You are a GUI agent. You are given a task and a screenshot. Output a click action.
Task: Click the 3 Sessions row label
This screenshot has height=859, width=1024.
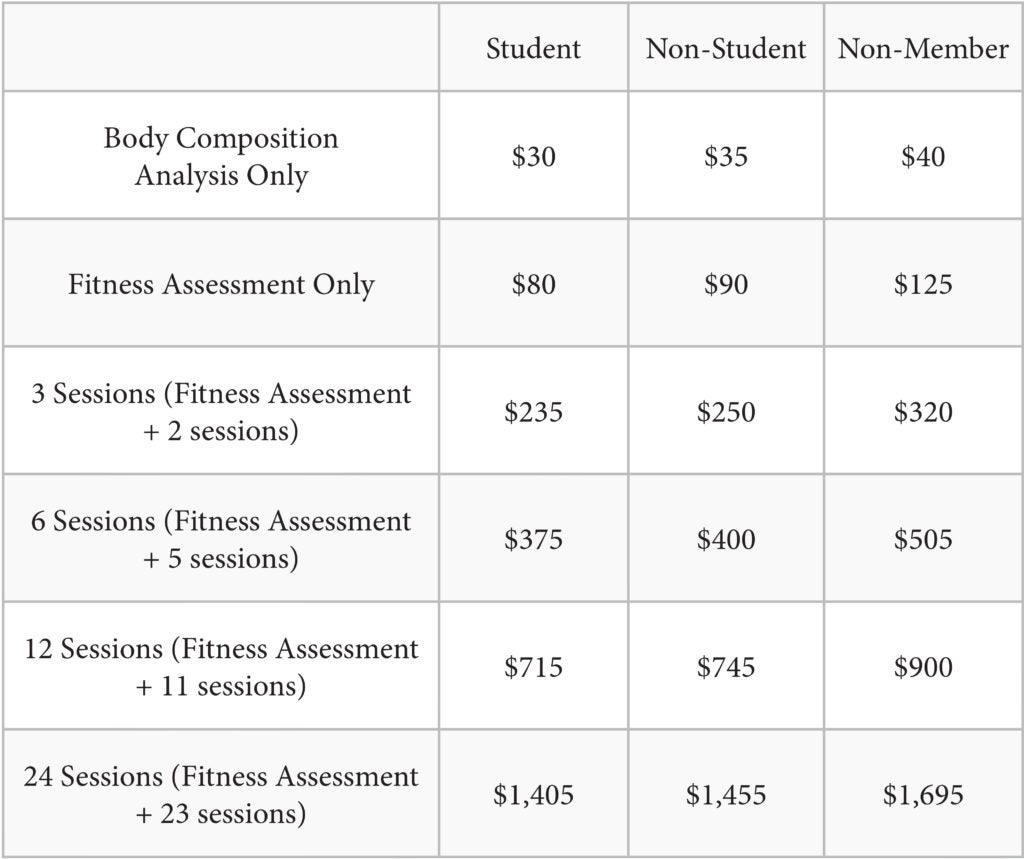[221, 412]
